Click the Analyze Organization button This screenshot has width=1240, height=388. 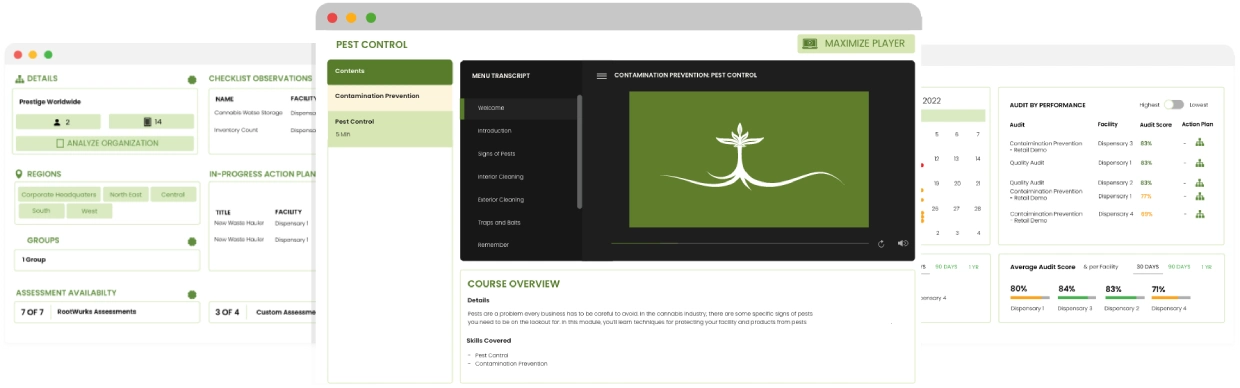click(x=106, y=143)
